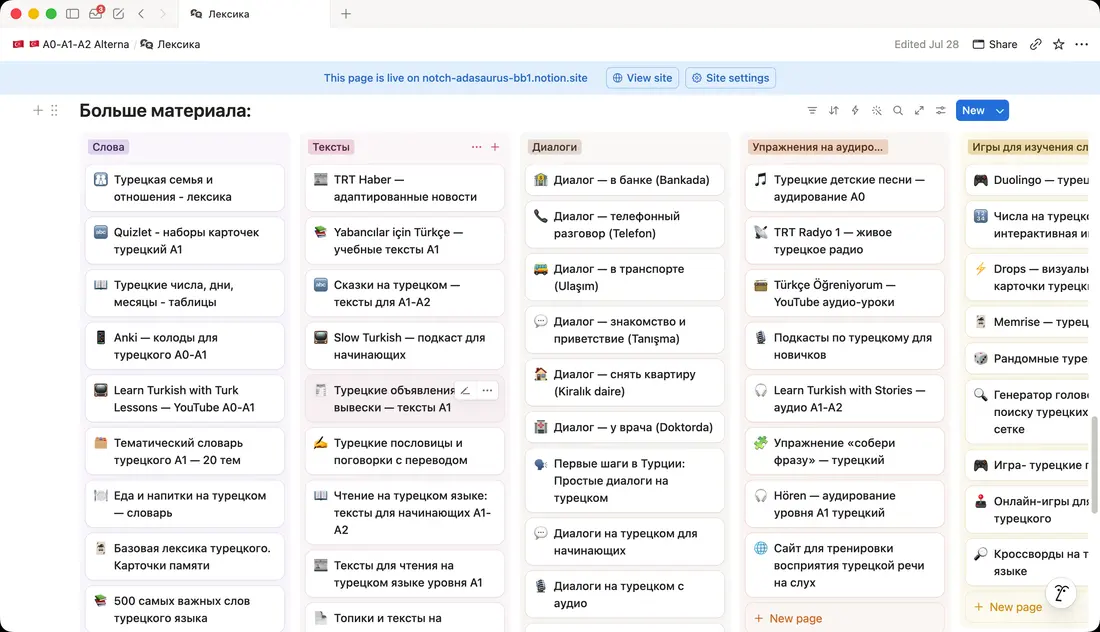Copy page link icon in top bar
Viewport: 1100px width, 632px height.
click(x=1035, y=44)
